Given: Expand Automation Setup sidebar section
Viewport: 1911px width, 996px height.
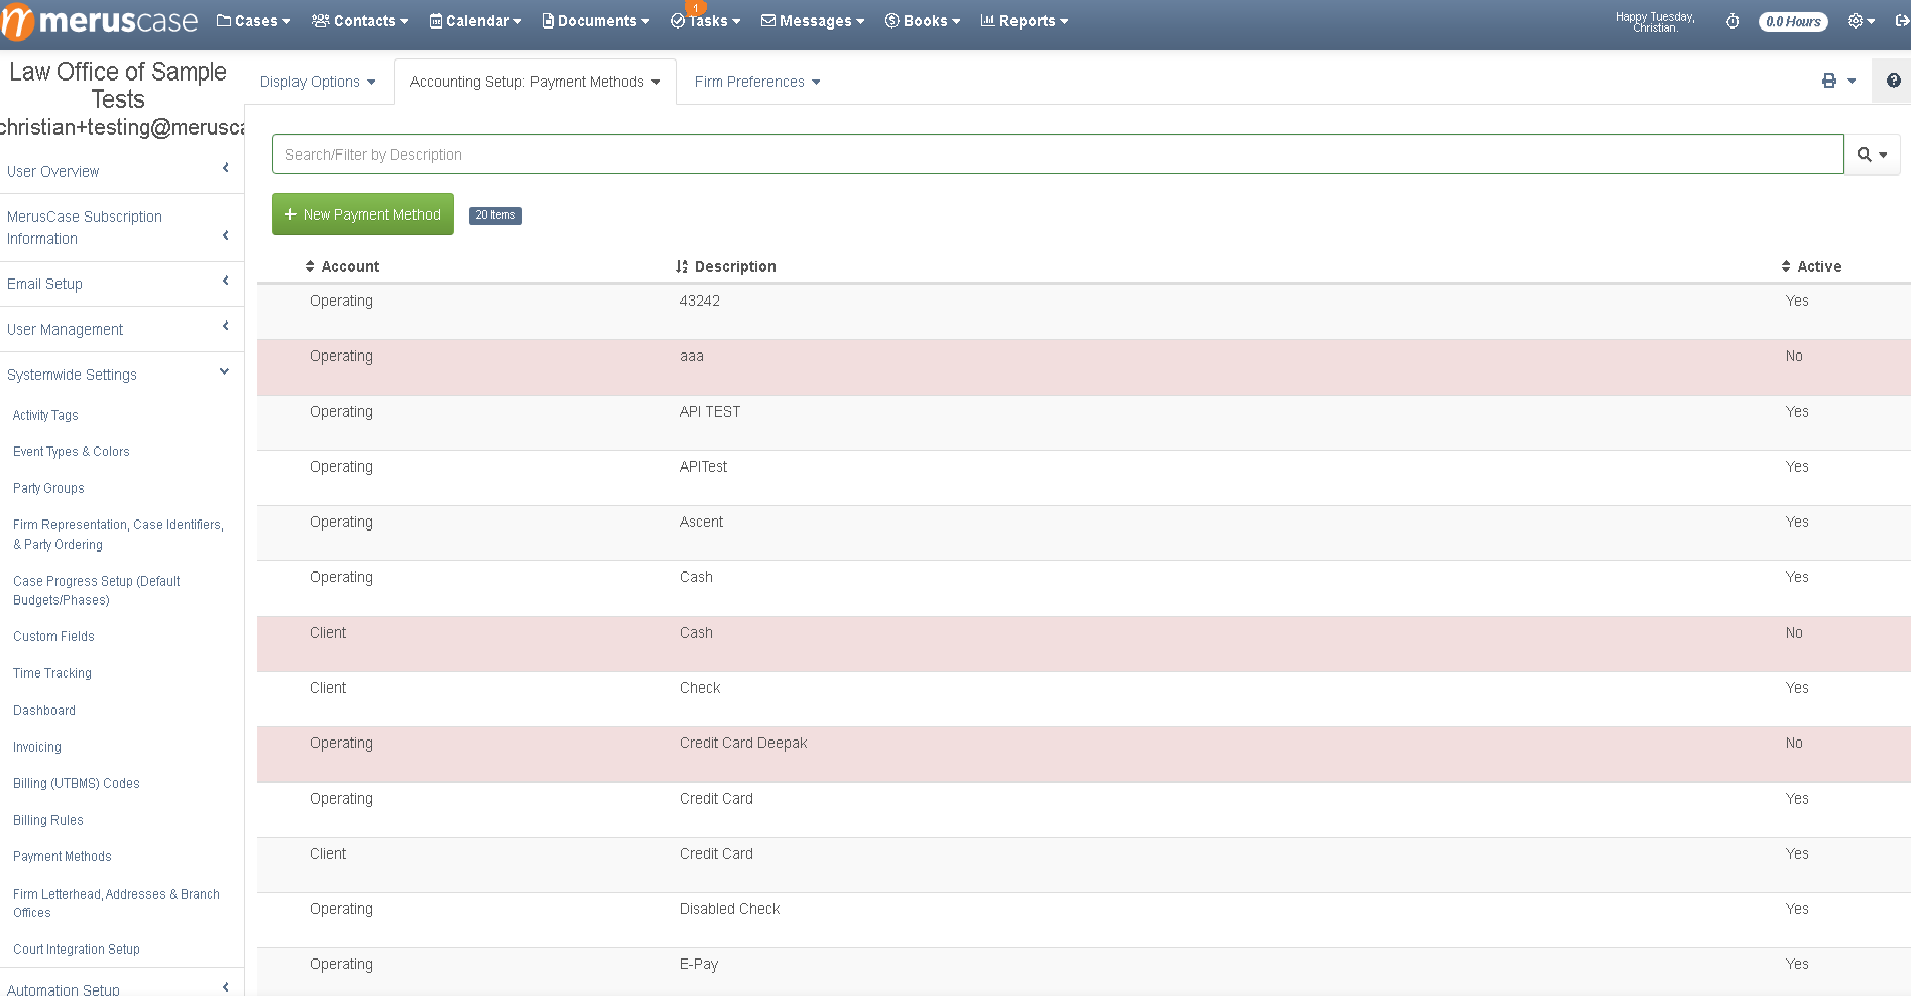Looking at the screenshot, I should (121, 989).
